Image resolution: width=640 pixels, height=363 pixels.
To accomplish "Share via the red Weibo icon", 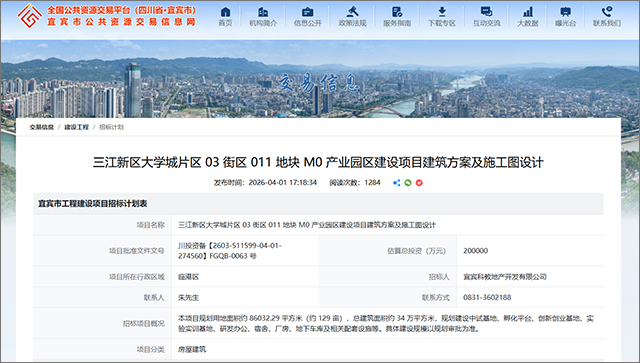I will tap(419, 183).
